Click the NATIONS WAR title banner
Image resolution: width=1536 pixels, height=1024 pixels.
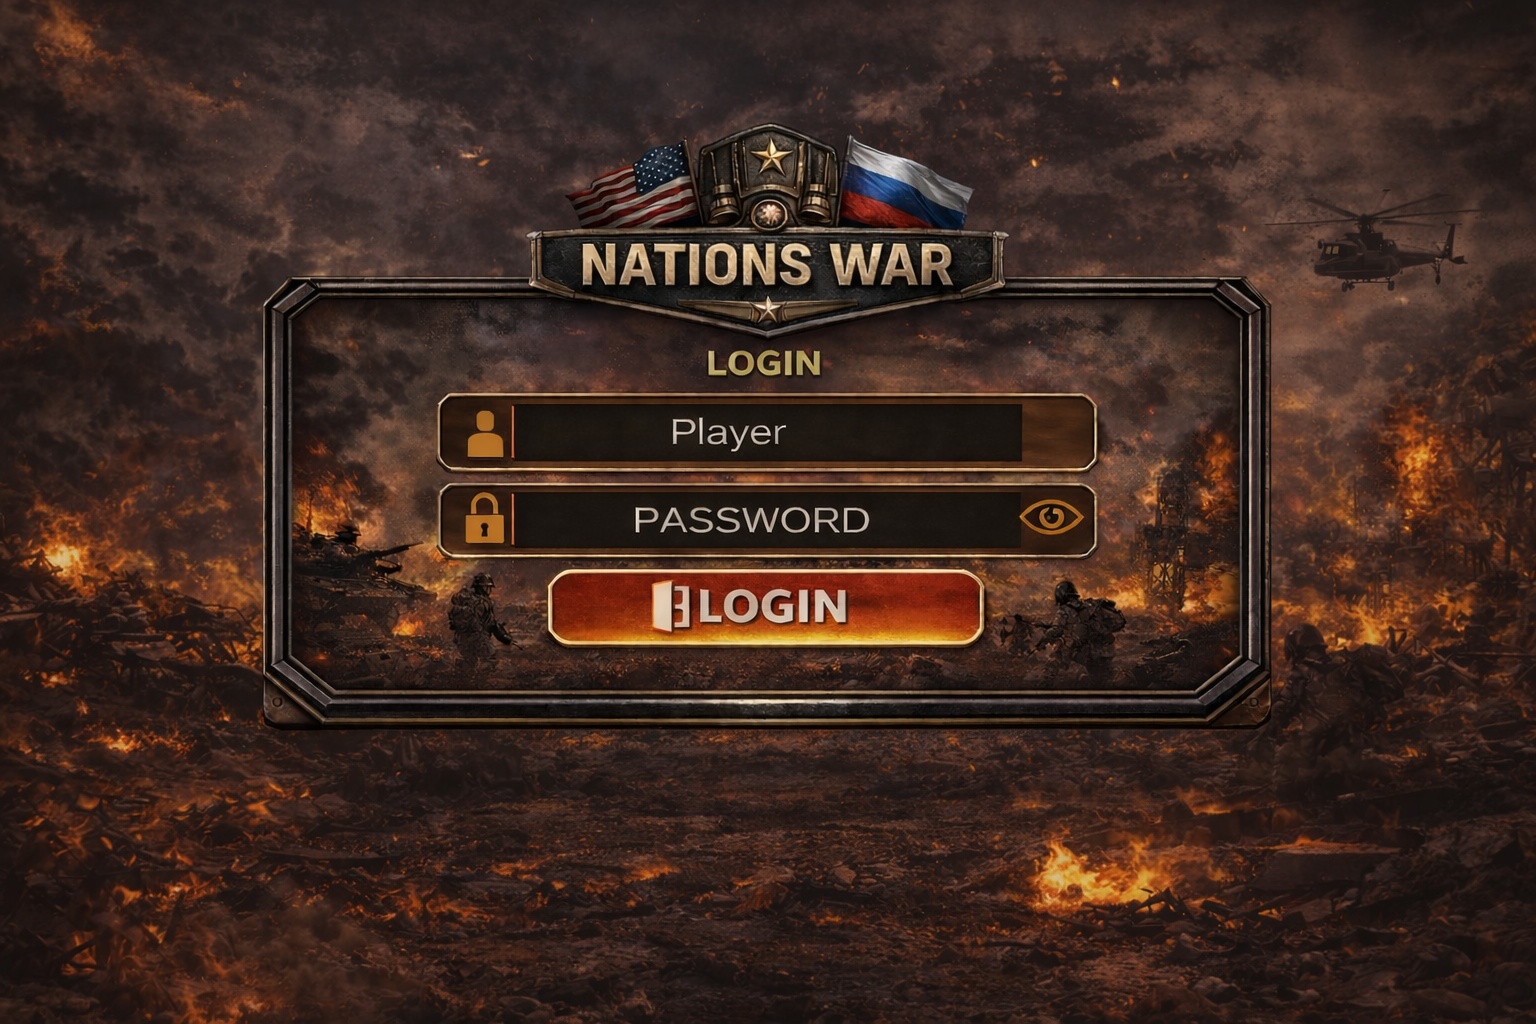tap(767, 265)
